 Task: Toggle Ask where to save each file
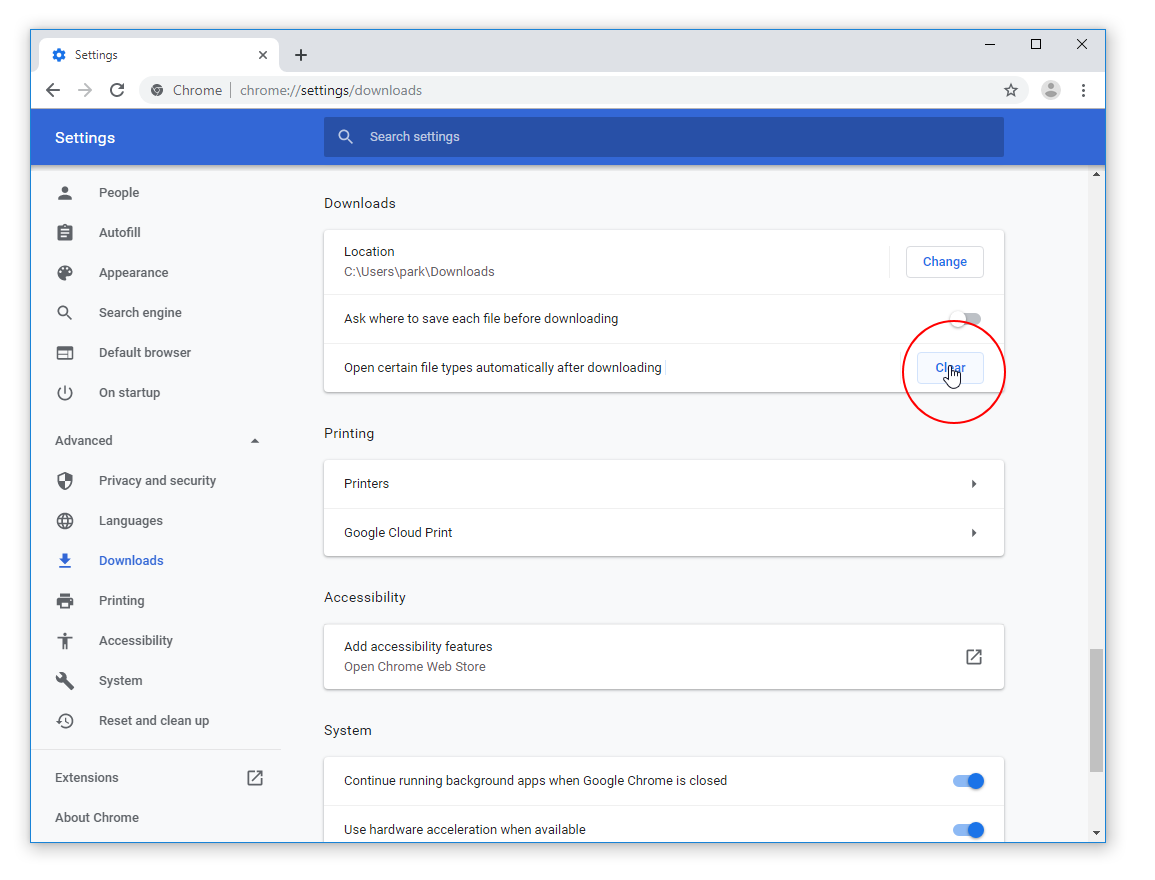[x=966, y=319]
